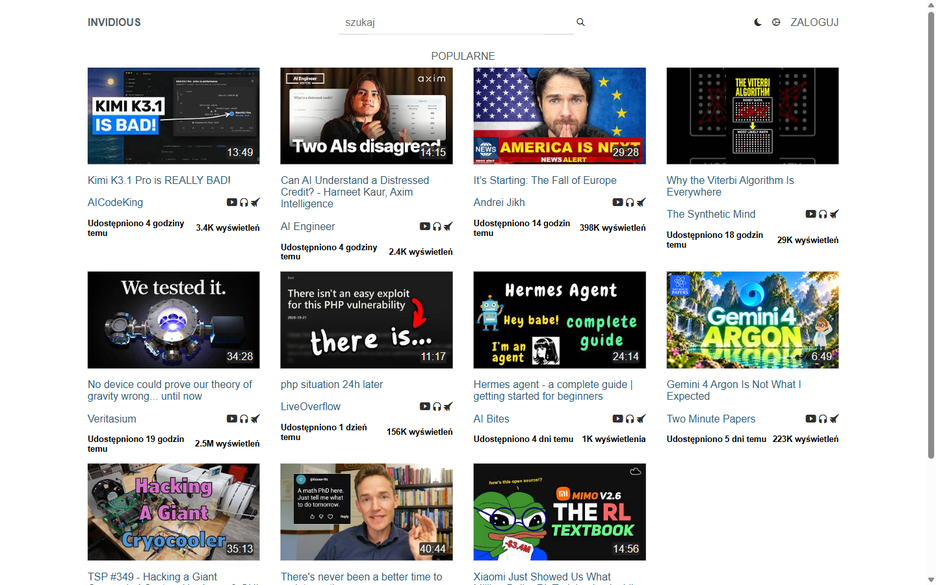Click the "2.5M wyświetleń" view count
936x585 pixels.
227,444
